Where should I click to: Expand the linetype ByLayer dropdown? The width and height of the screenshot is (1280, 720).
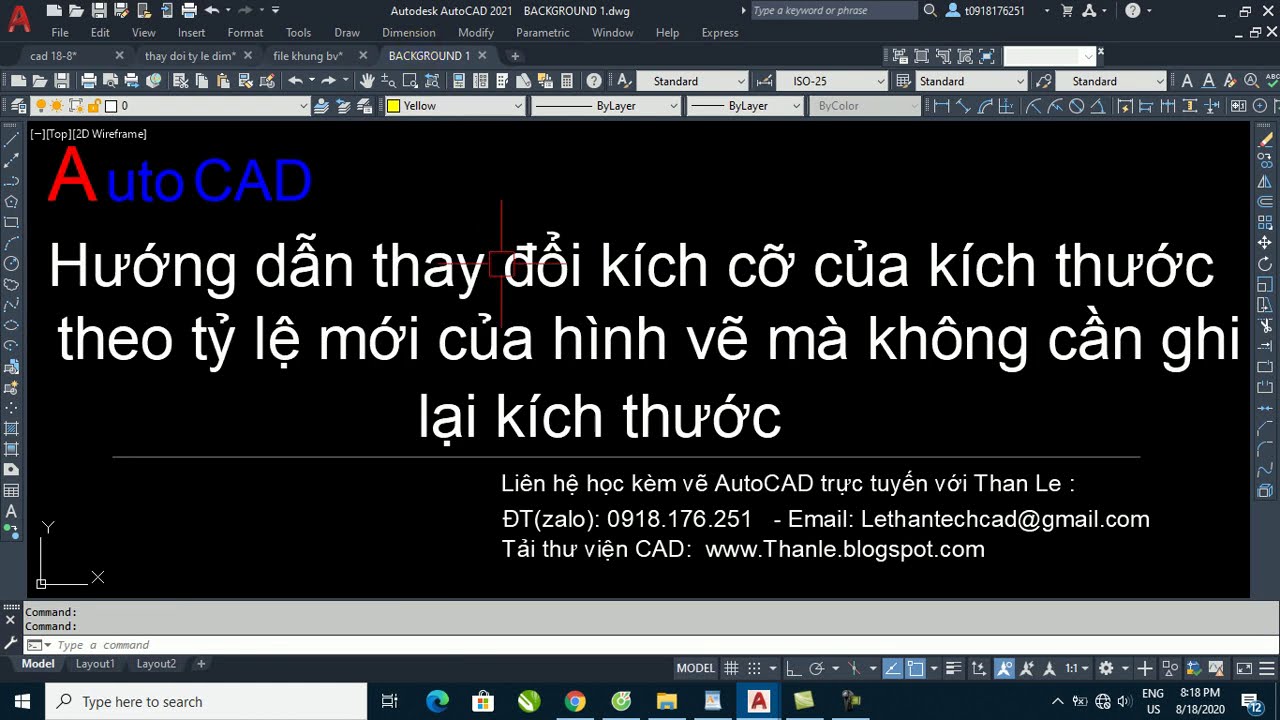tap(673, 106)
